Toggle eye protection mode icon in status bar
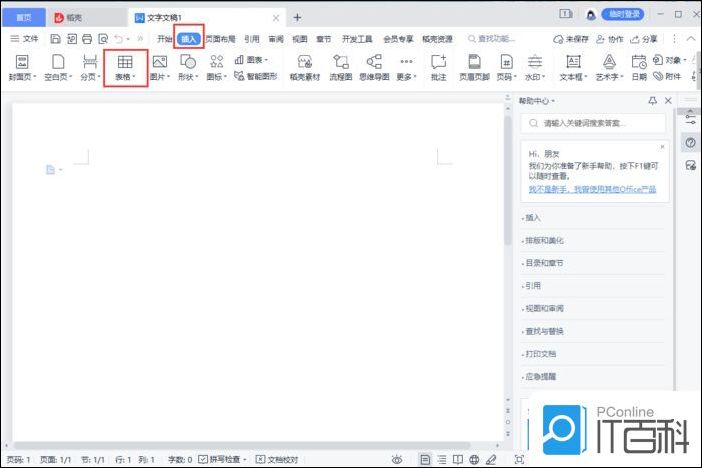702x468 pixels. 397,459
